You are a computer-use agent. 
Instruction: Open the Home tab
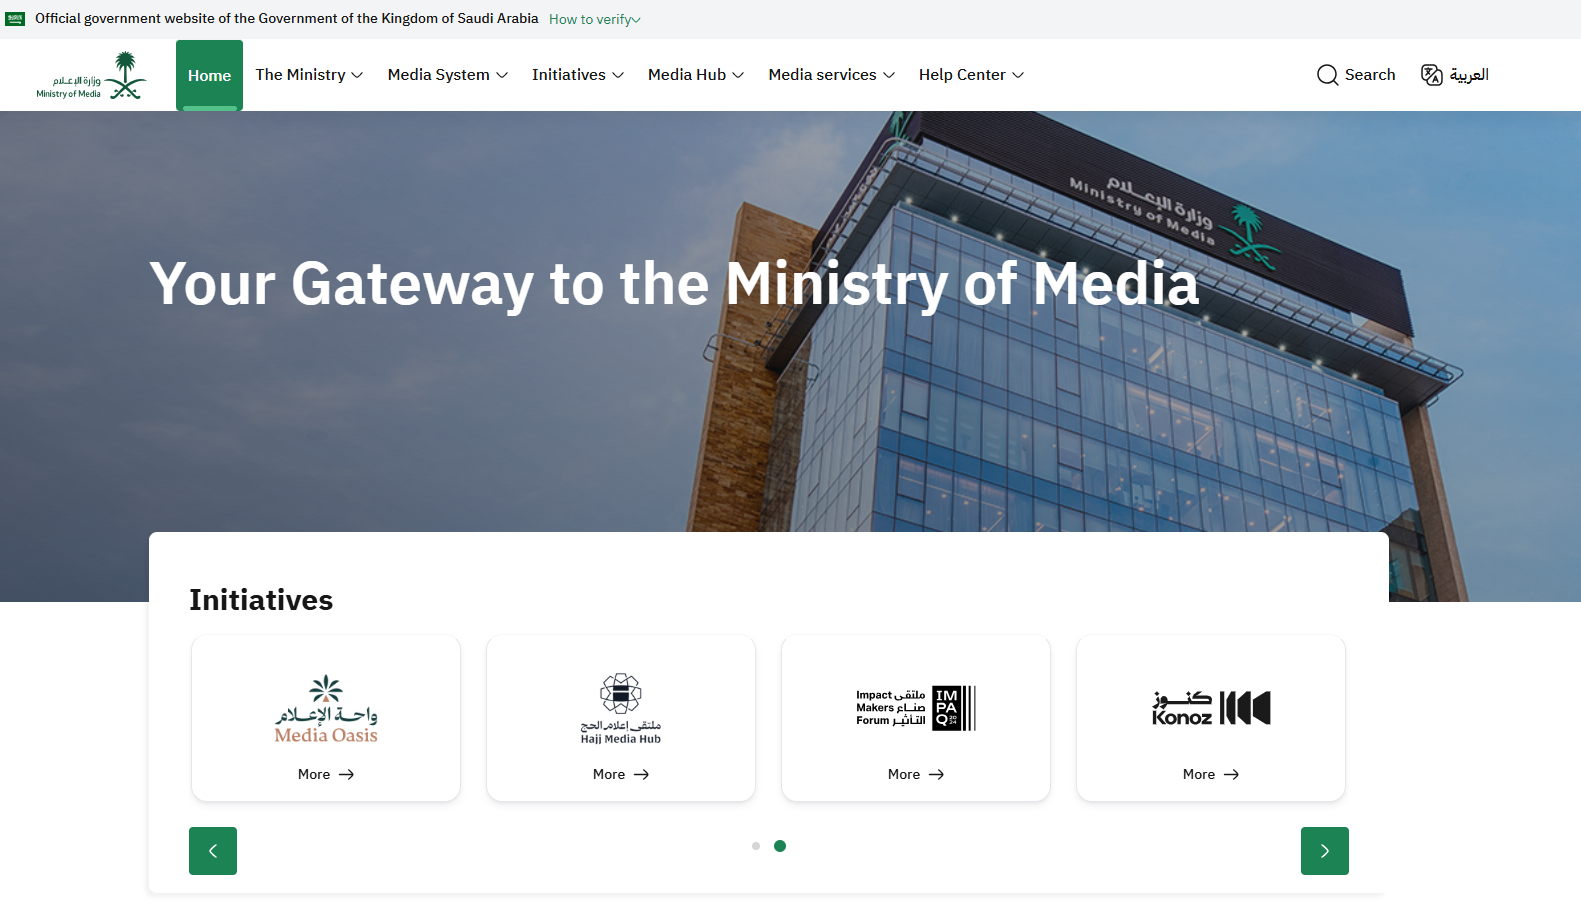[x=209, y=75]
